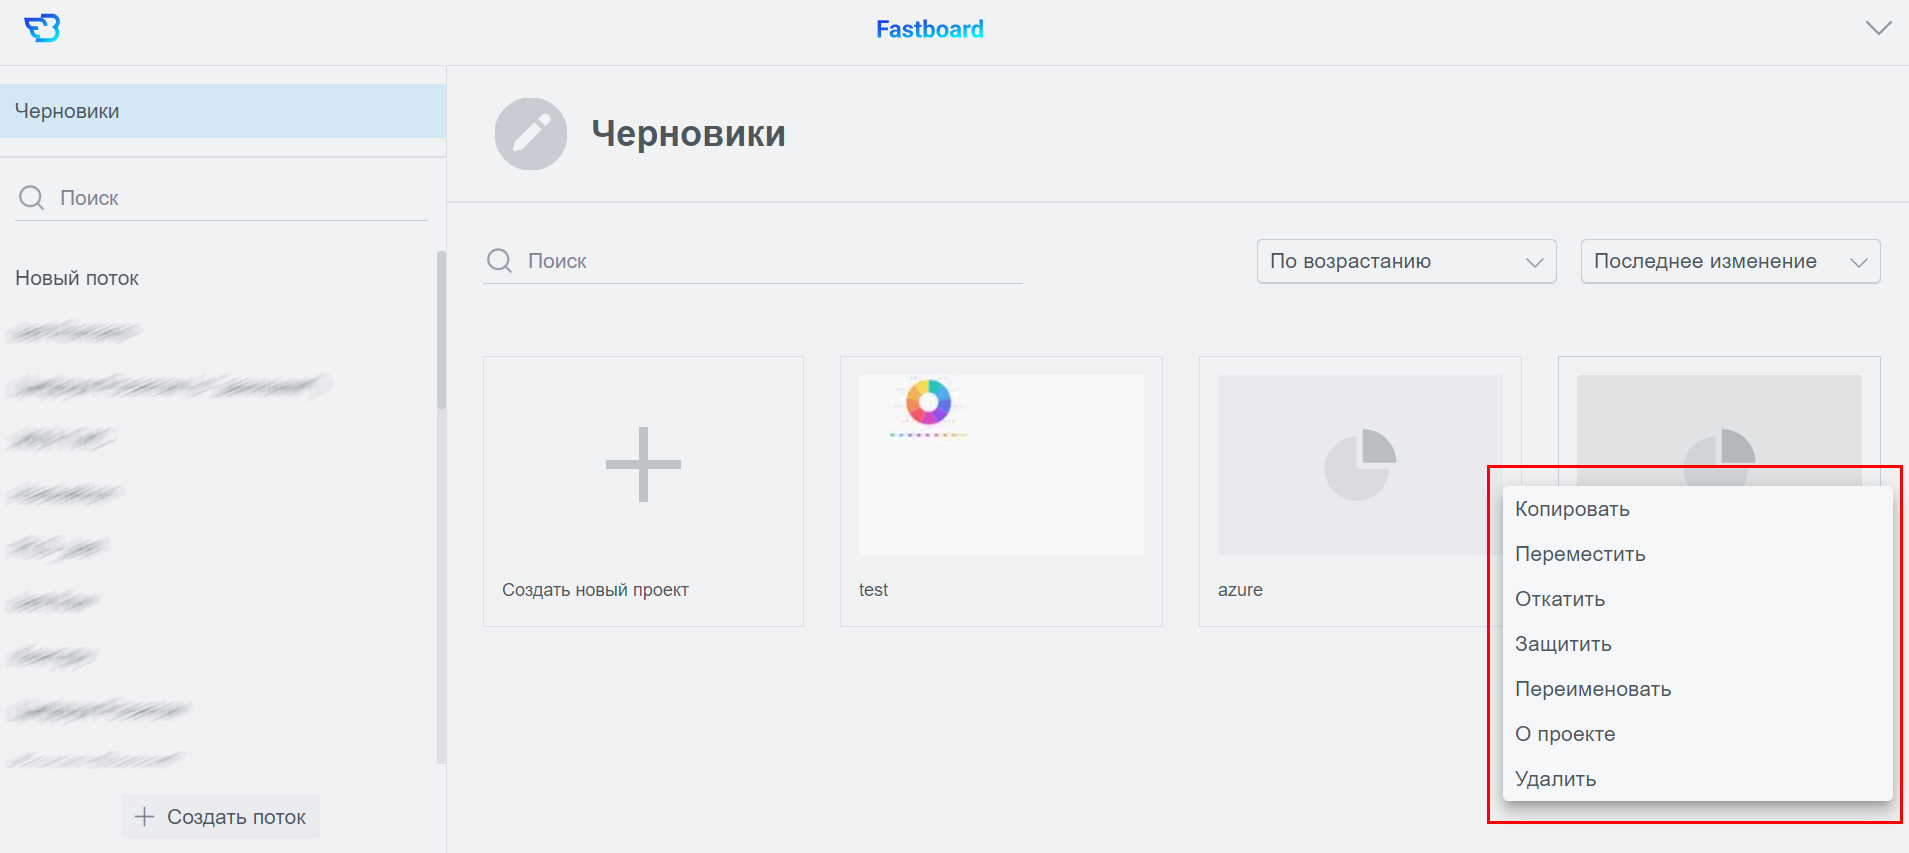The width and height of the screenshot is (1909, 853).
Task: Select Удалить in the context menu
Action: point(1555,779)
